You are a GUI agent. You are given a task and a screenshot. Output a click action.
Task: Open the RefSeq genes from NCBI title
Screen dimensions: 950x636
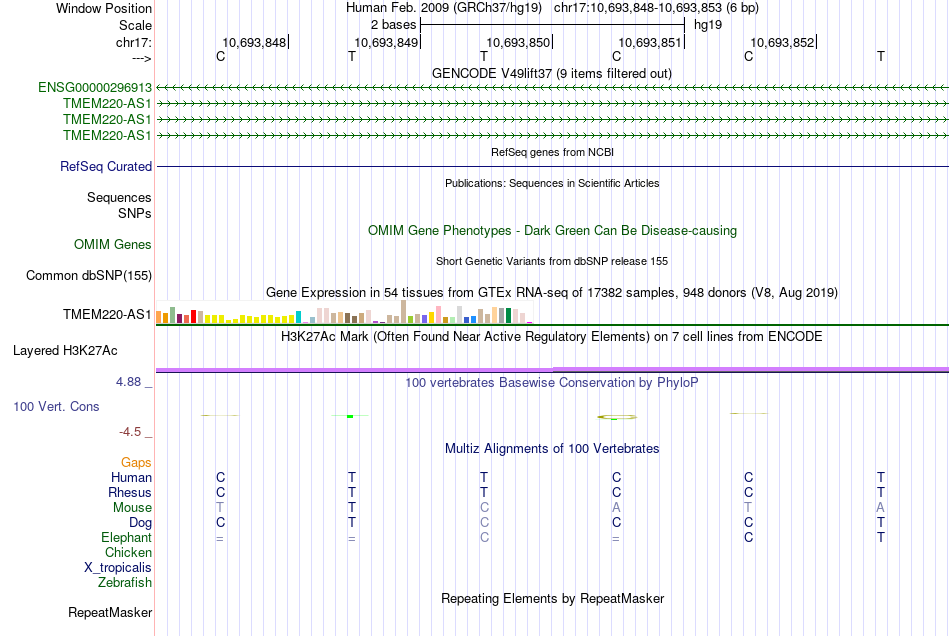pyautogui.click(x=553, y=152)
